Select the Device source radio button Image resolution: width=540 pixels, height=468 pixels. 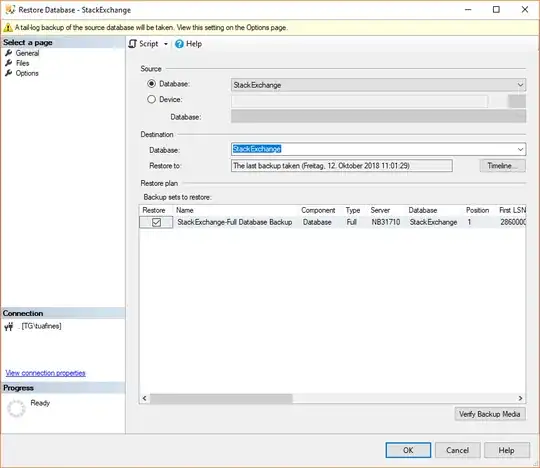pos(152,99)
